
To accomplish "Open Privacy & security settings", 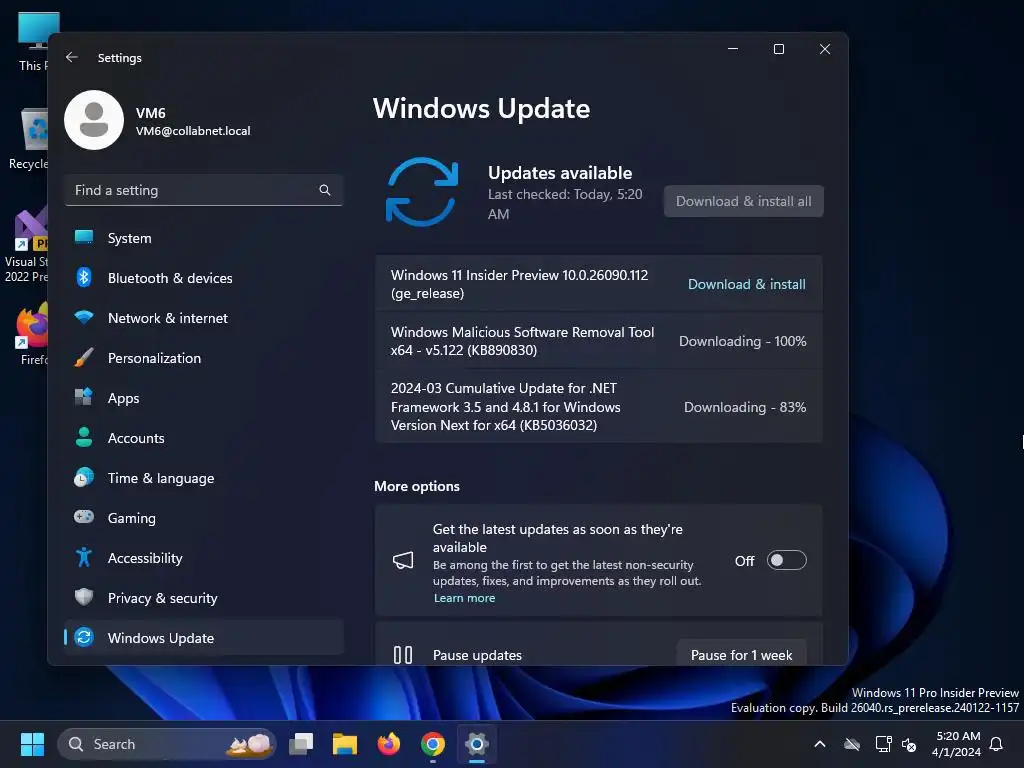I will point(204,597).
